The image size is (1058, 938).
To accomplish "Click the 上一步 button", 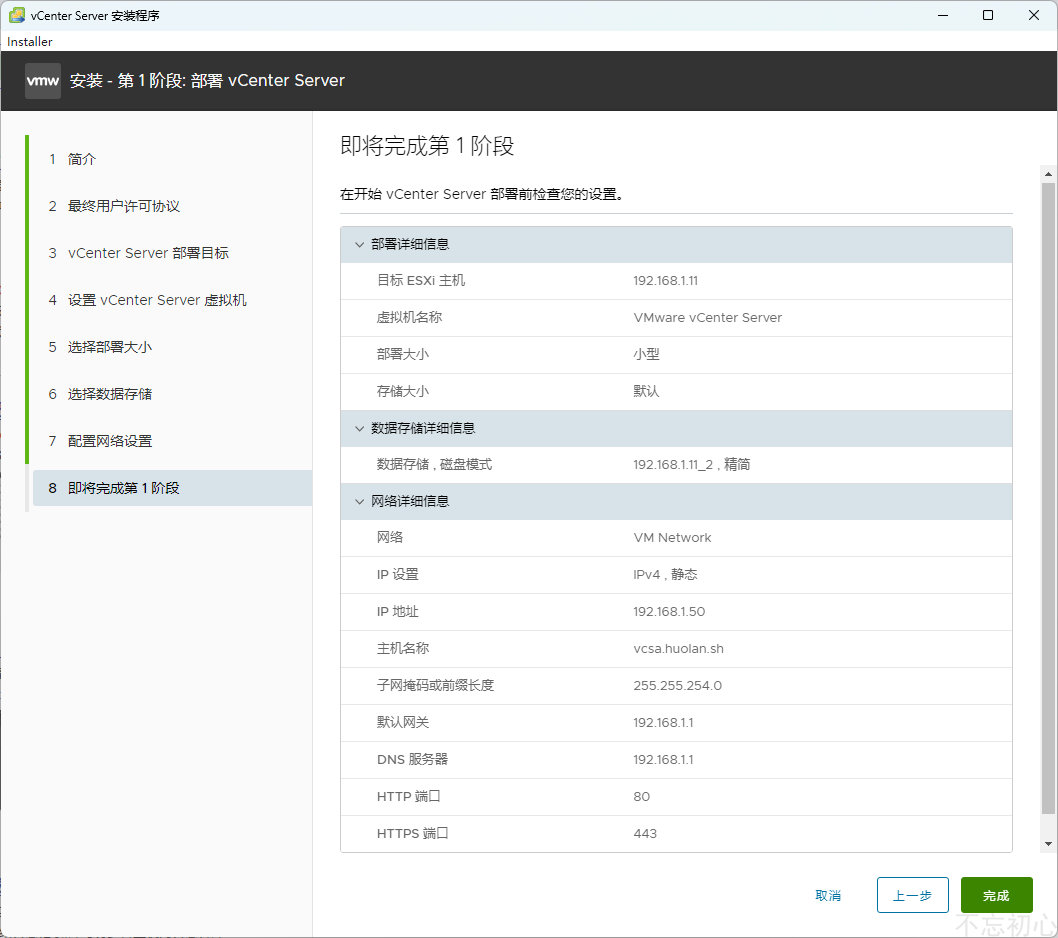I will tap(912, 895).
